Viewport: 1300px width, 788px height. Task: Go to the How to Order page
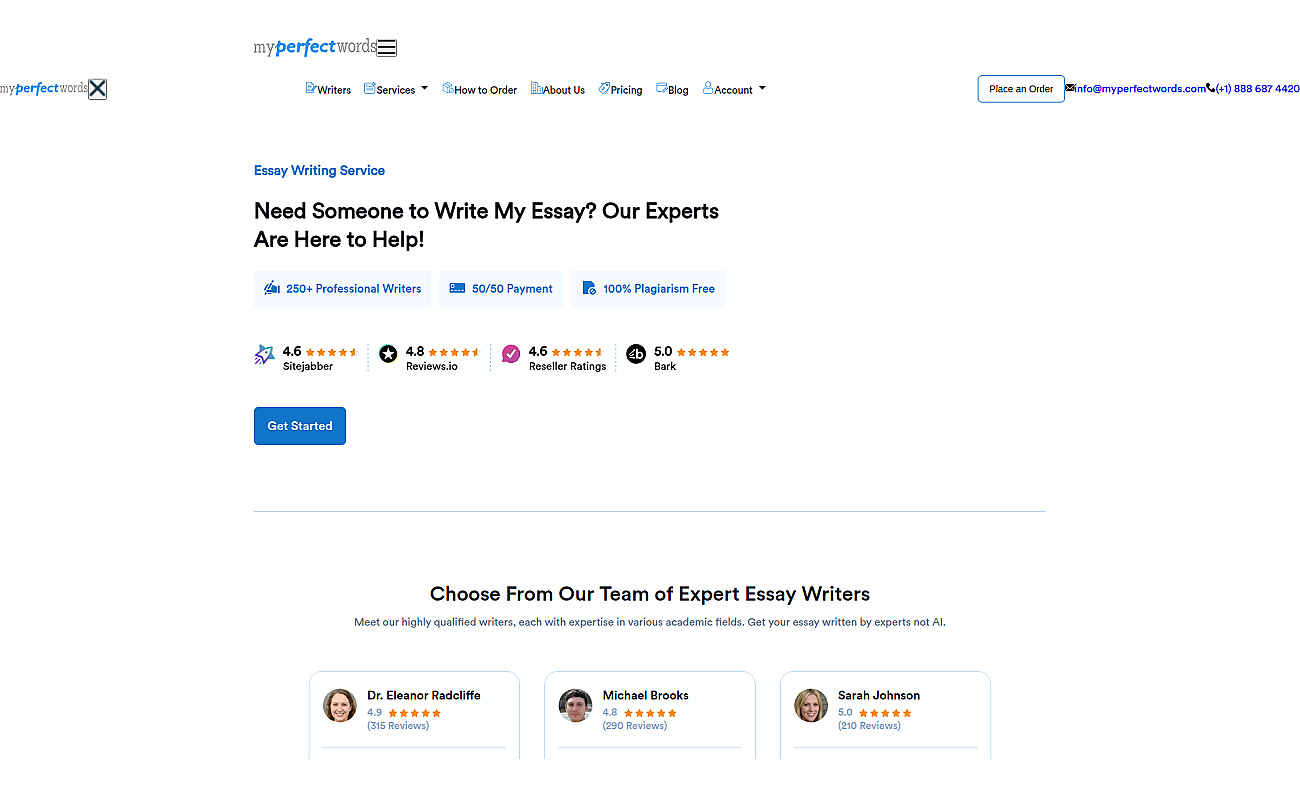pos(480,89)
